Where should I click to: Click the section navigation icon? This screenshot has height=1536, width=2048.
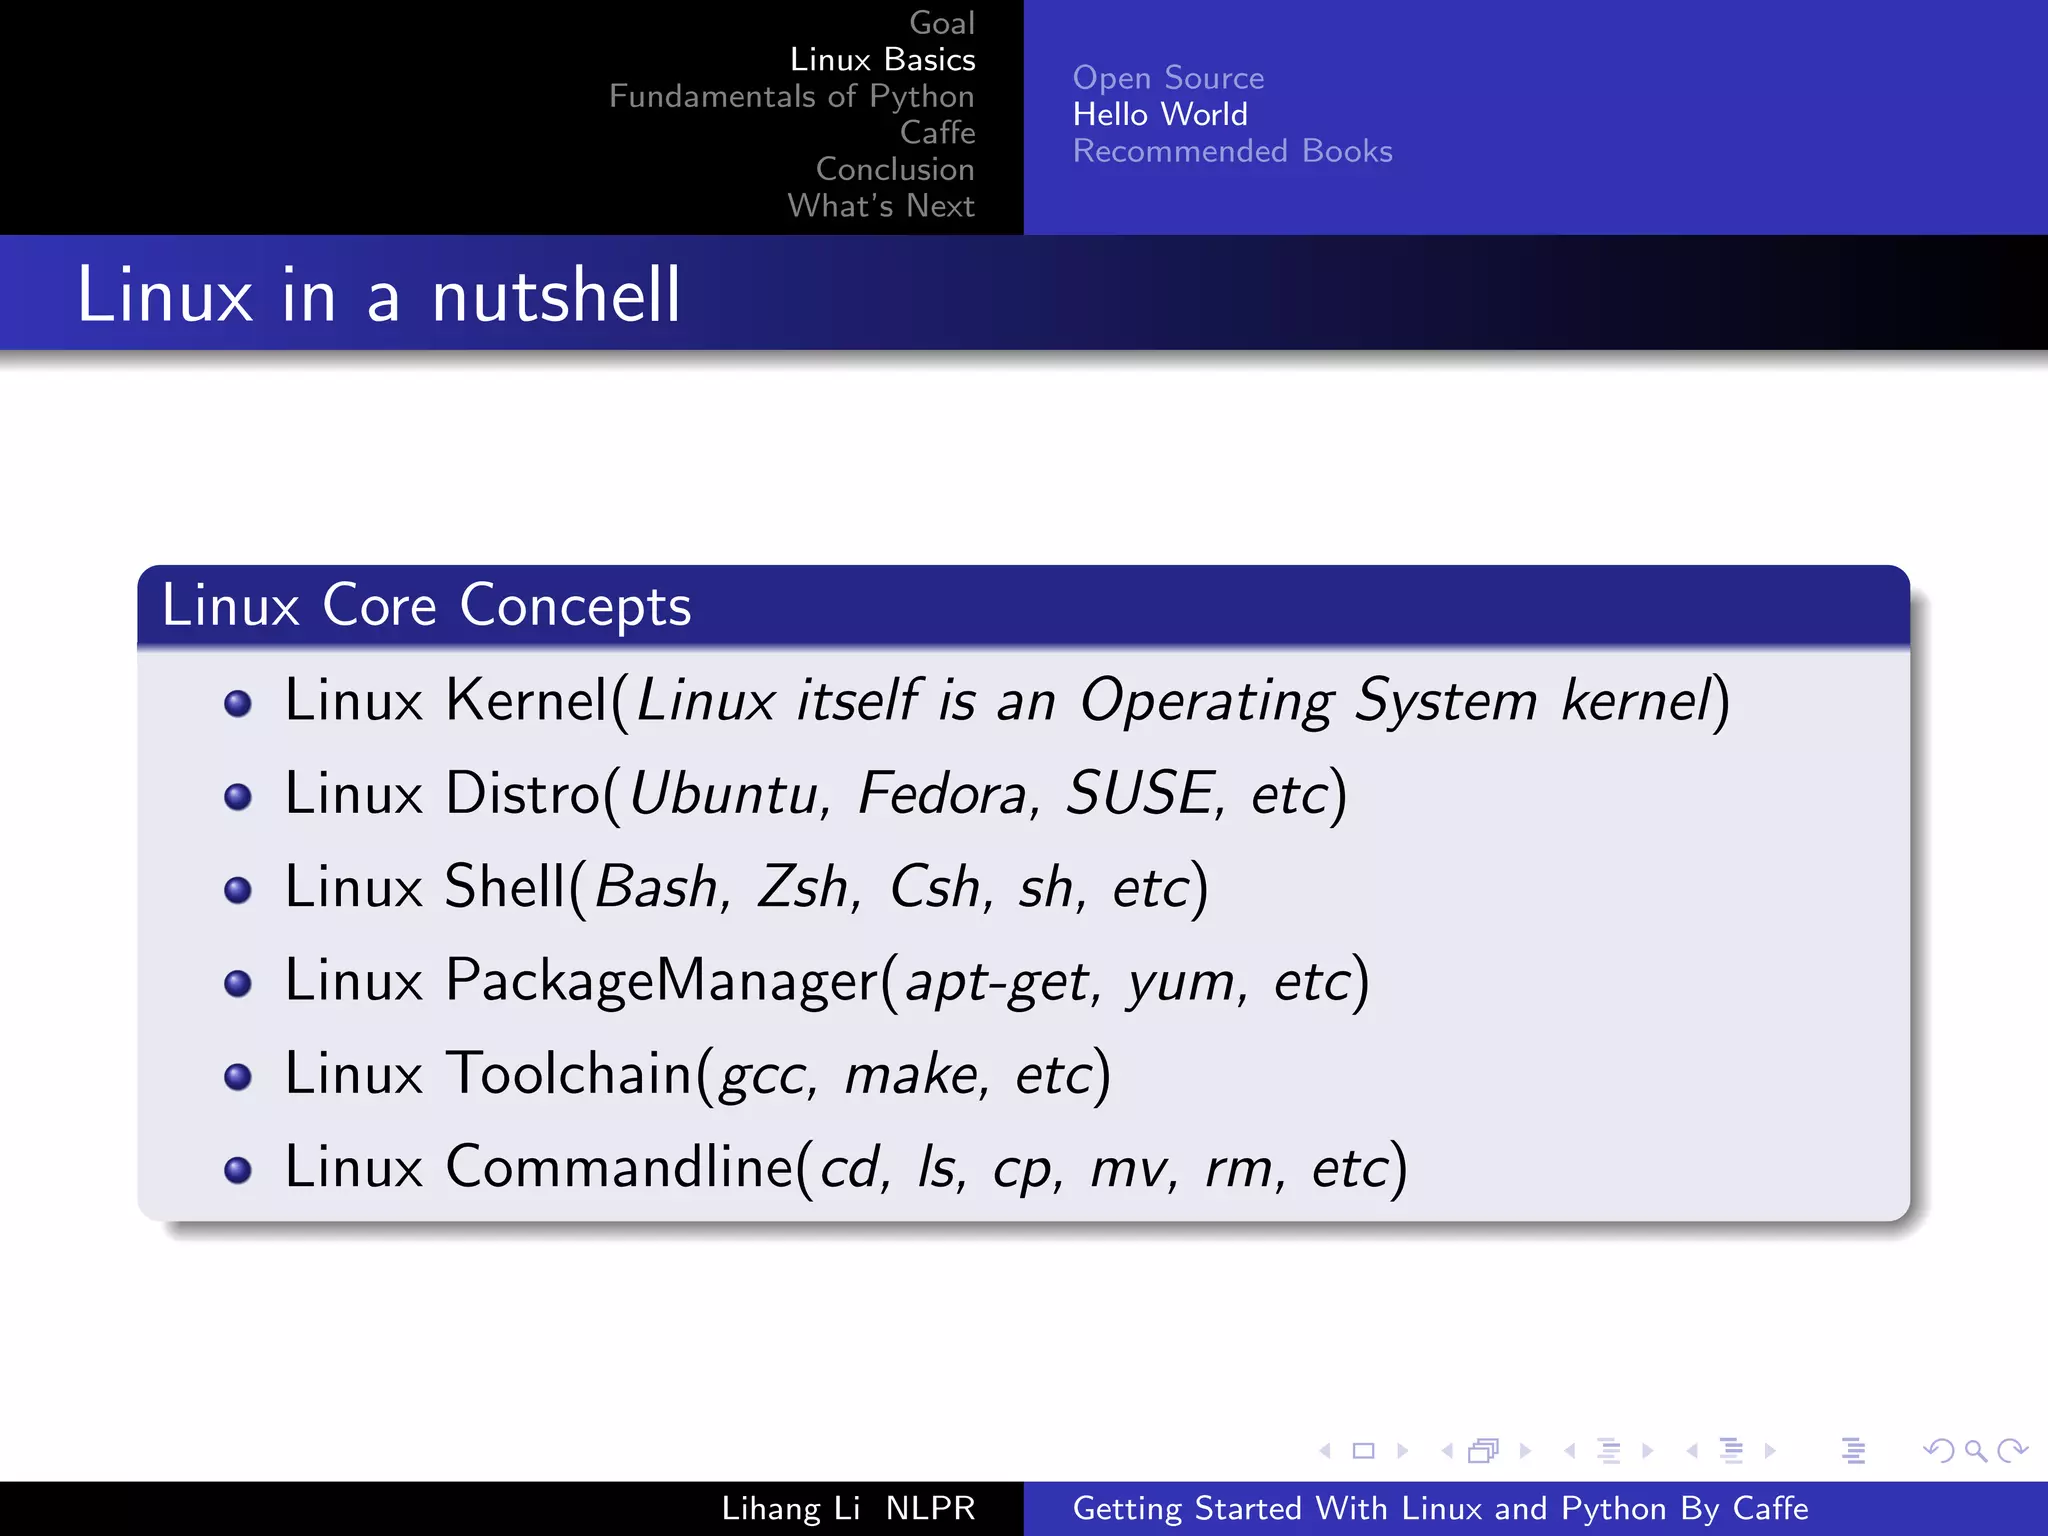click(1731, 1451)
